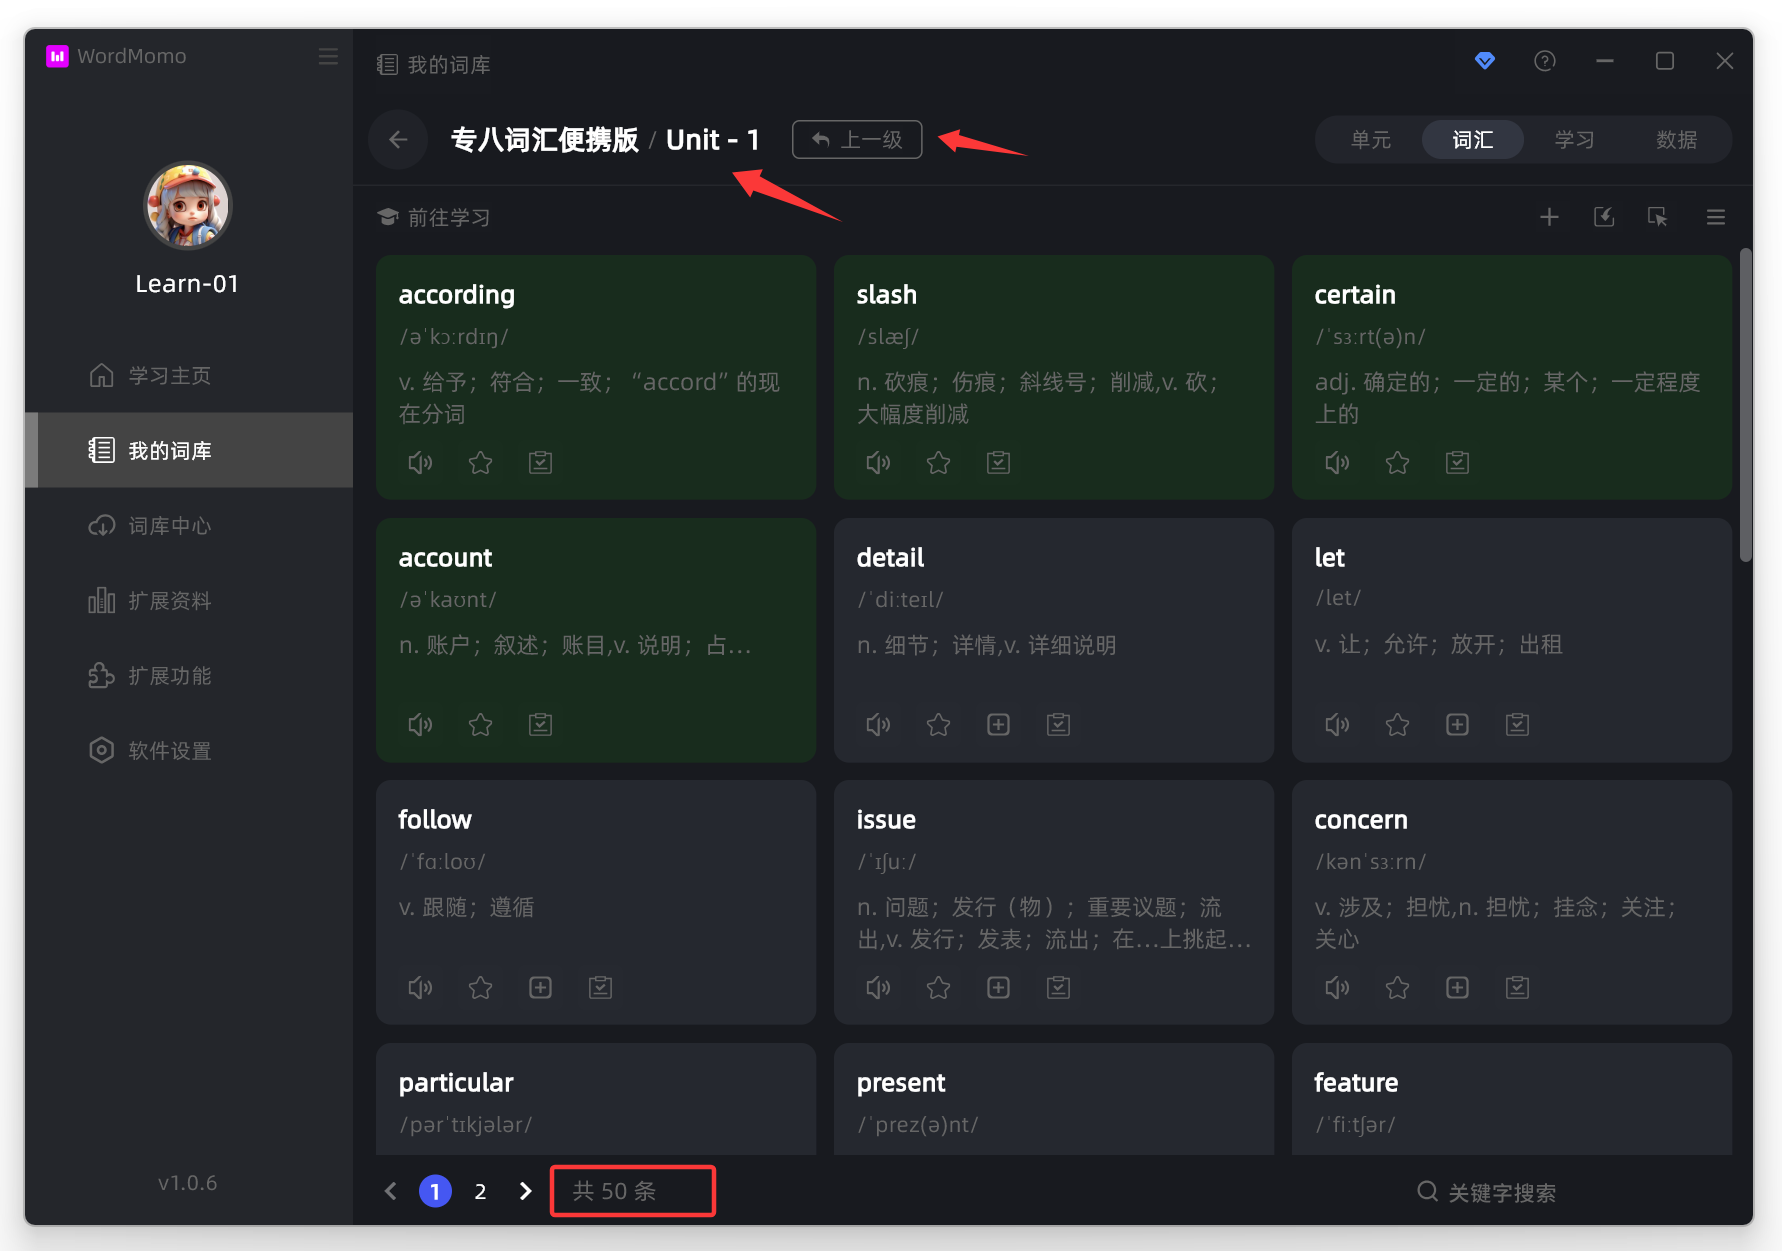This screenshot has height=1251, width=1782.
Task: Click the import icon in top toolbar
Action: [1604, 217]
